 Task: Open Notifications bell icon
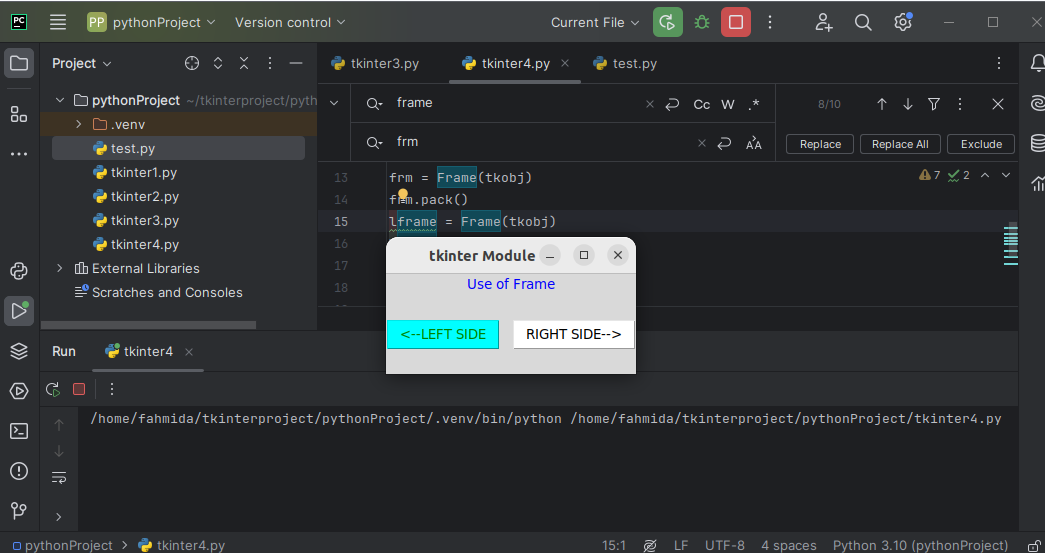pos(1037,63)
